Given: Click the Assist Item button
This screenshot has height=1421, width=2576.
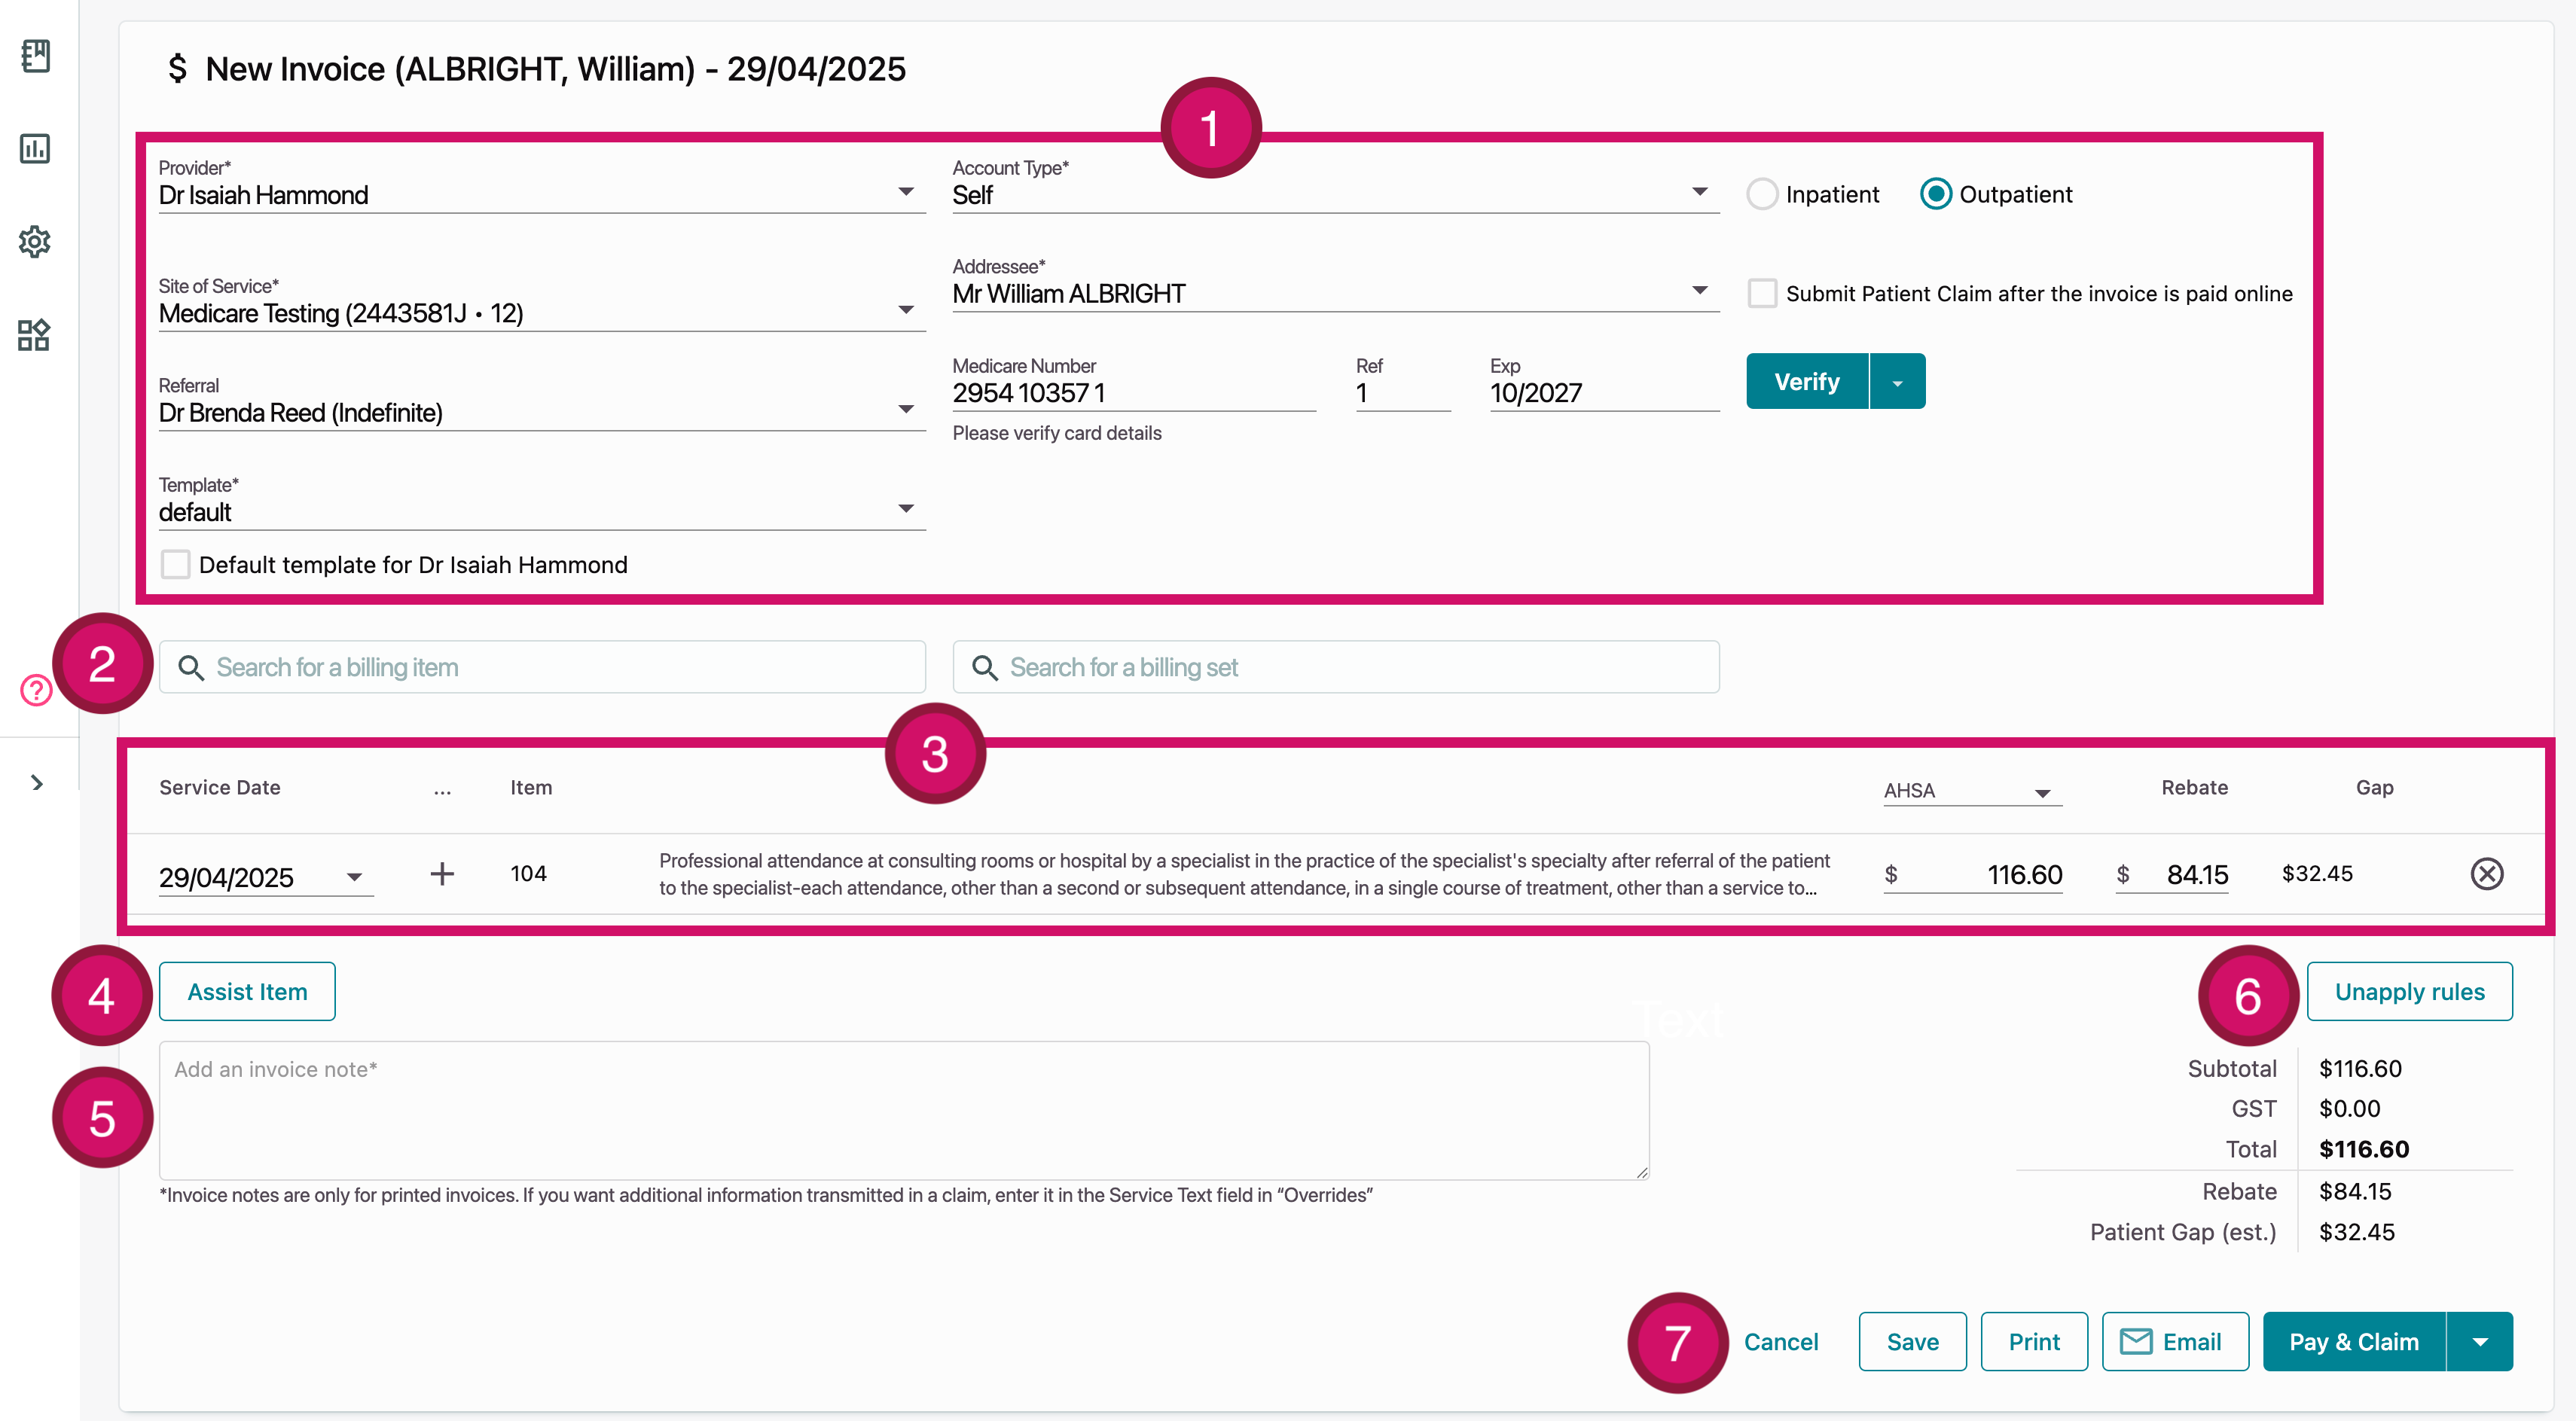Looking at the screenshot, I should (x=246, y=991).
